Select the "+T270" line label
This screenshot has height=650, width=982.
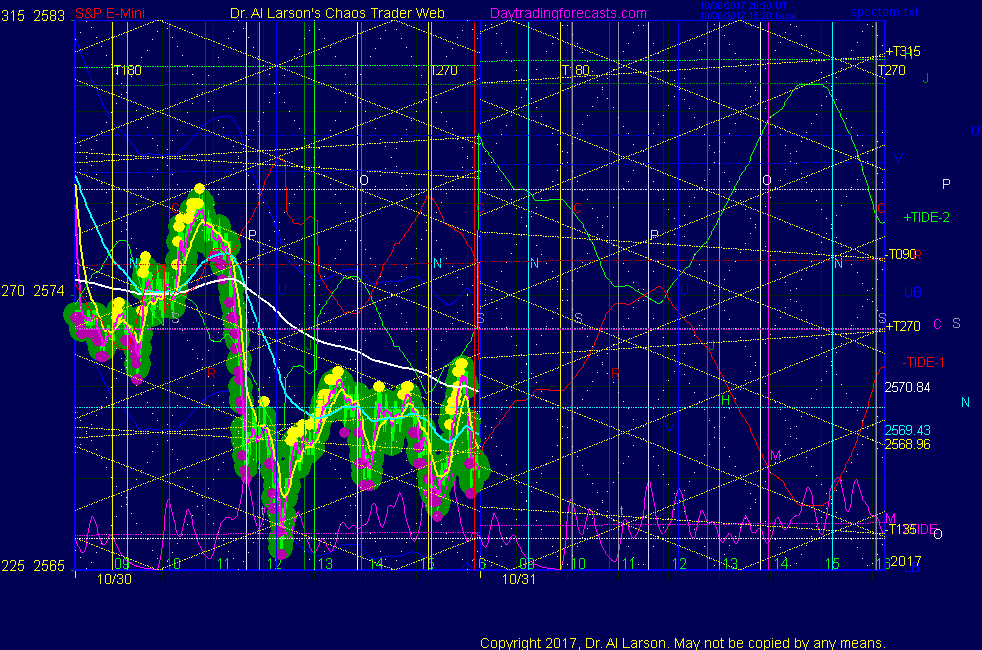pyautogui.click(x=902, y=326)
